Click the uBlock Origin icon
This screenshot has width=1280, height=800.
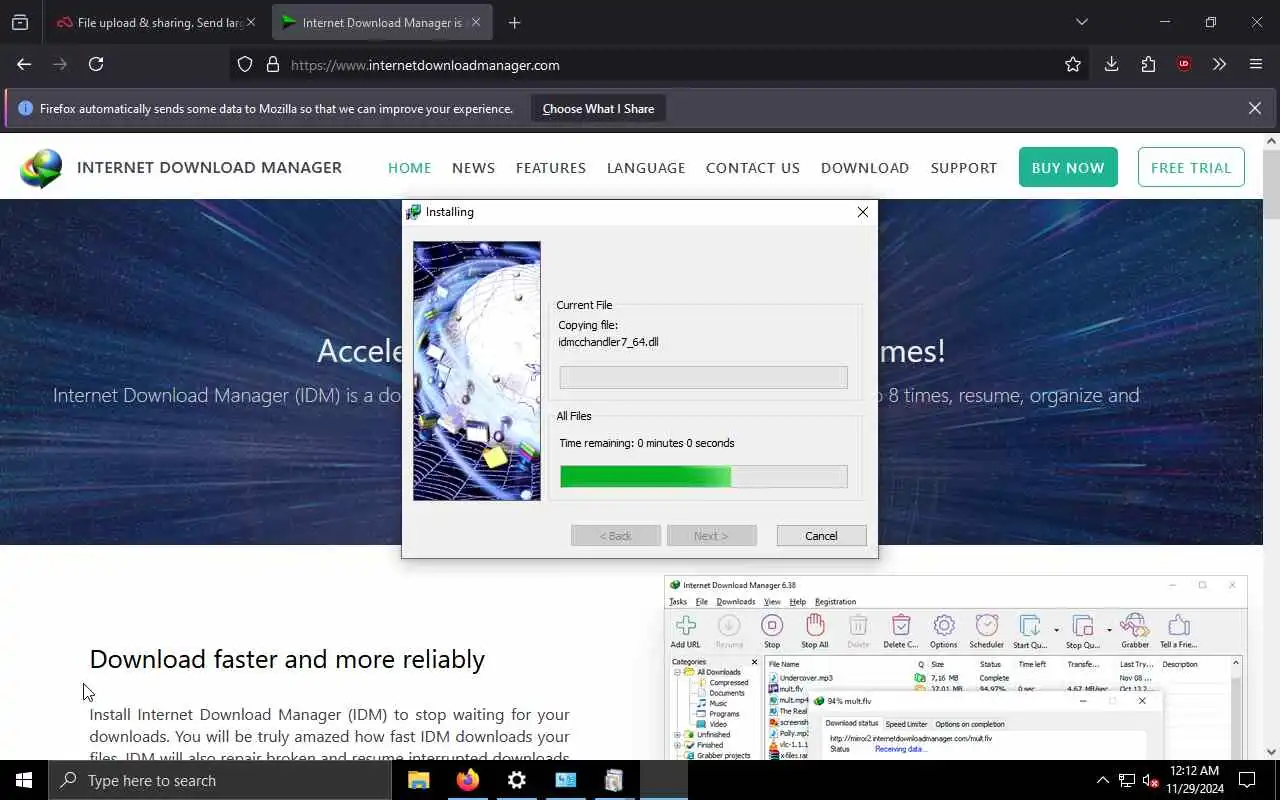(x=1184, y=65)
